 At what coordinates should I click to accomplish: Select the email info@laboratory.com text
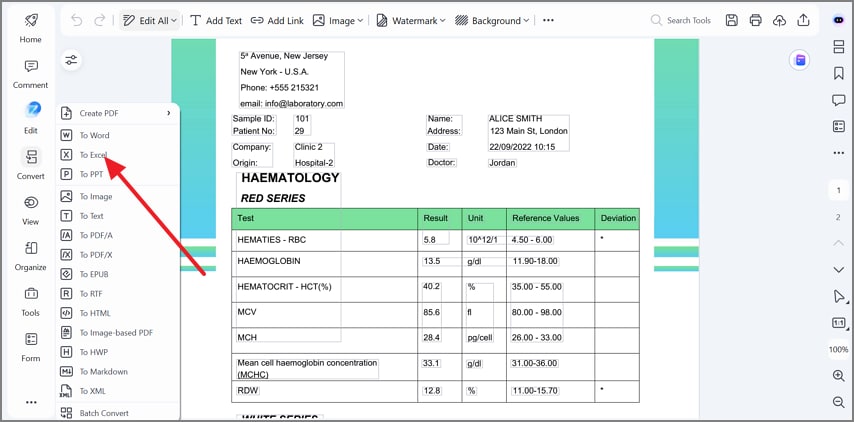coord(291,103)
